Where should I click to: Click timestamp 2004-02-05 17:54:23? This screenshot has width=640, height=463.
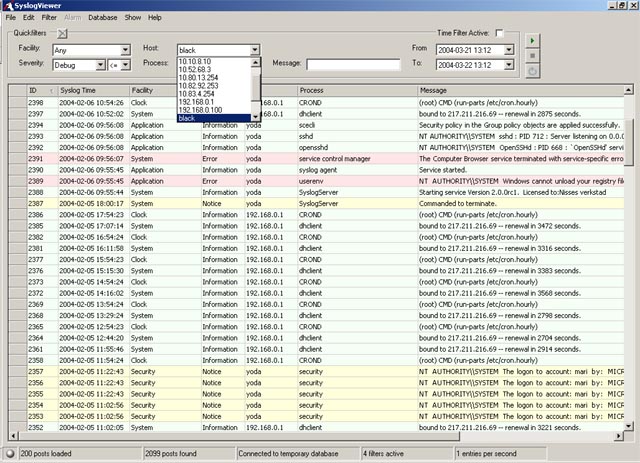(x=91, y=215)
